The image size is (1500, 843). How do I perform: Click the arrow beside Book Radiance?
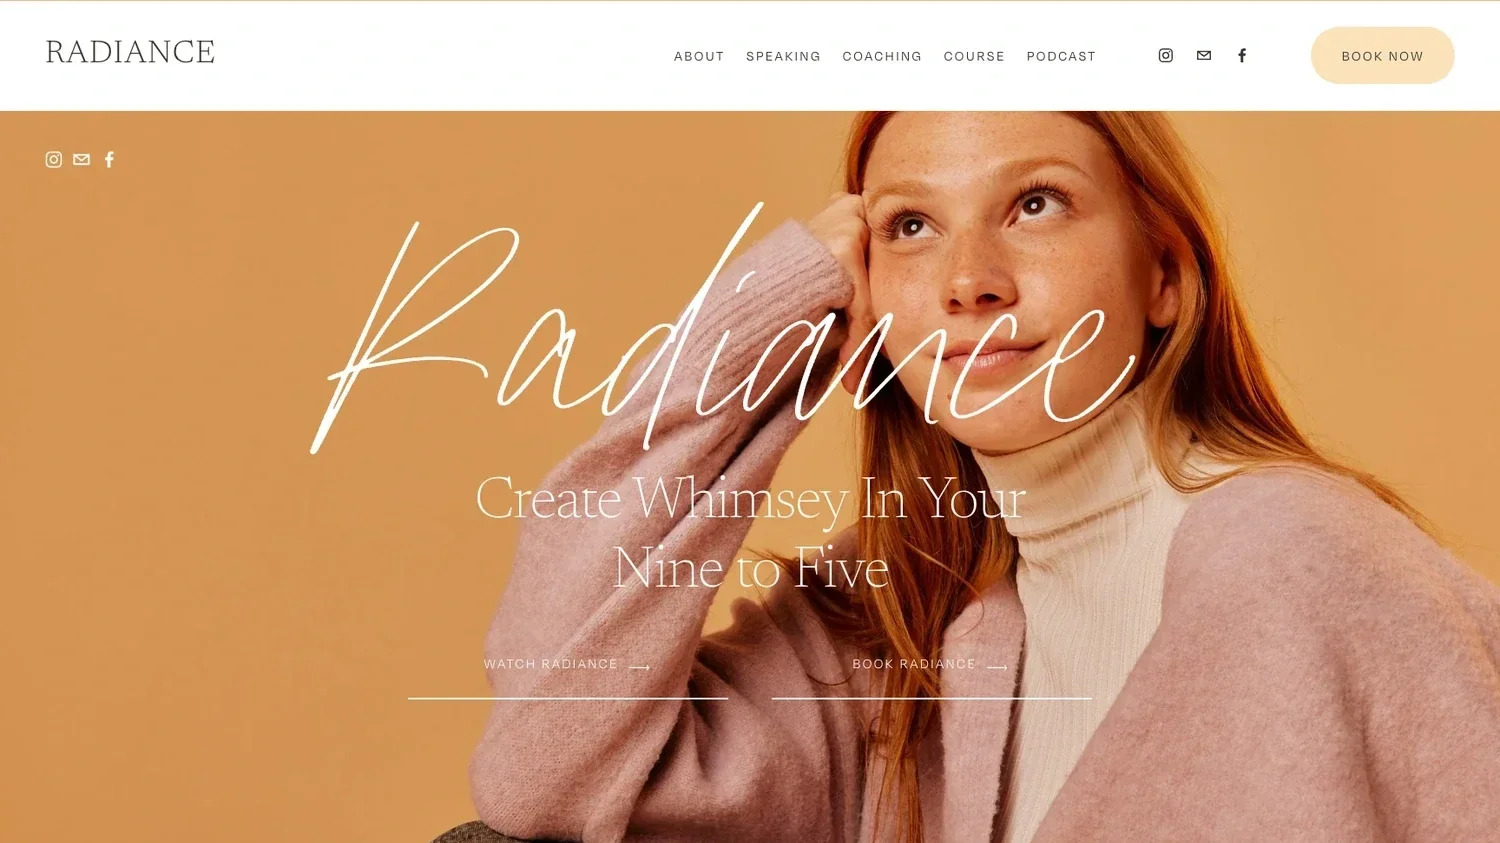click(997, 666)
